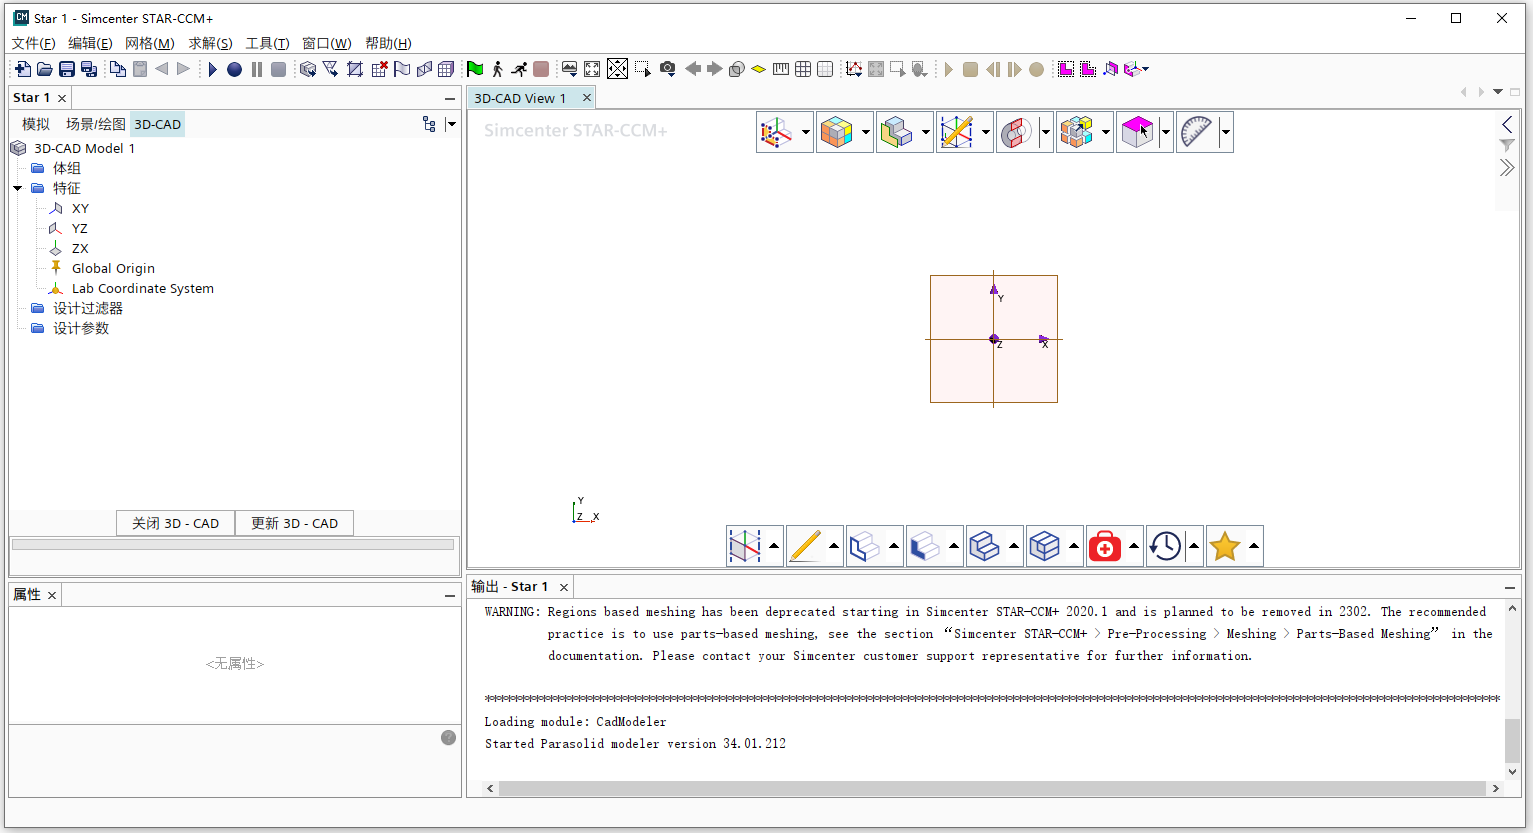Open dropdown next to section cut icon

click(1045, 132)
